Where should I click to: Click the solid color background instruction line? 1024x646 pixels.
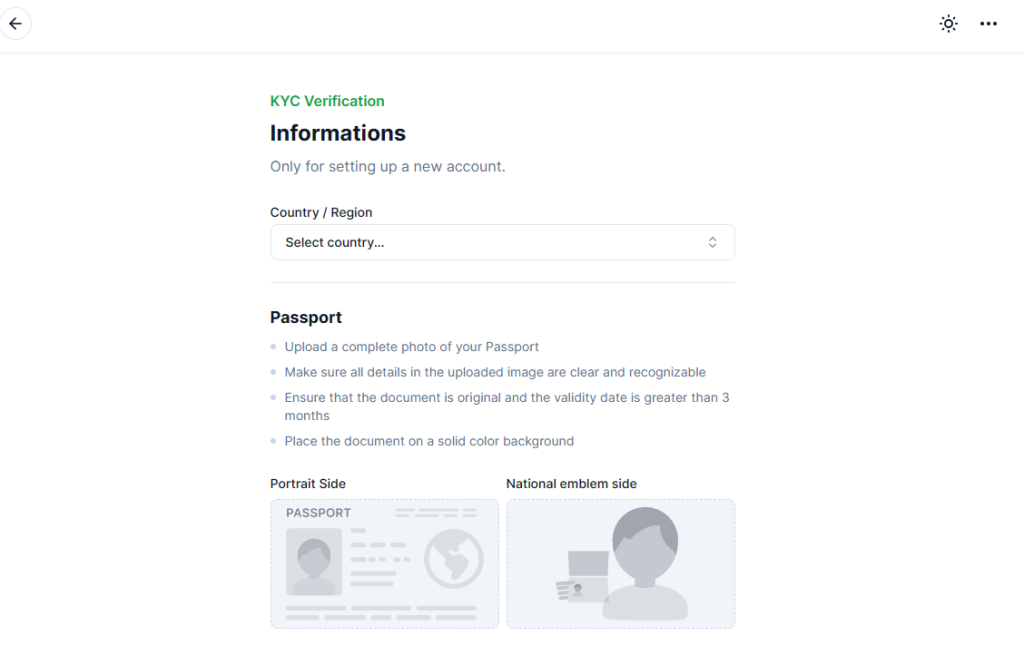429,441
